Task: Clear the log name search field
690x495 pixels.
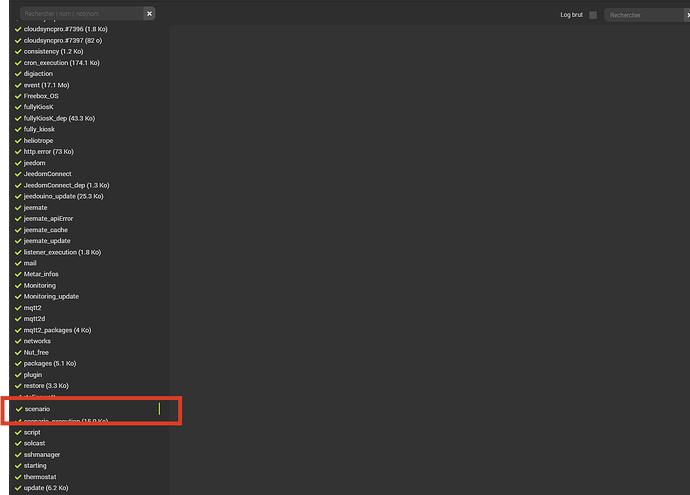Action: 149,14
